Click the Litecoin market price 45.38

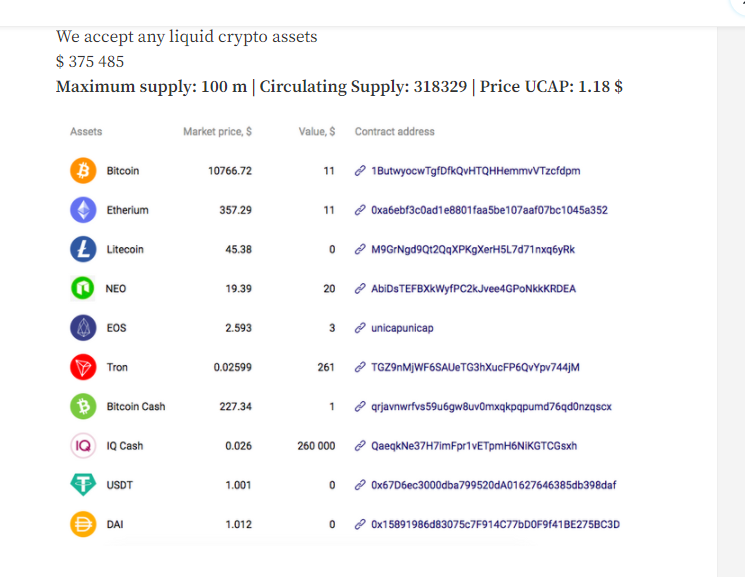[x=239, y=250]
